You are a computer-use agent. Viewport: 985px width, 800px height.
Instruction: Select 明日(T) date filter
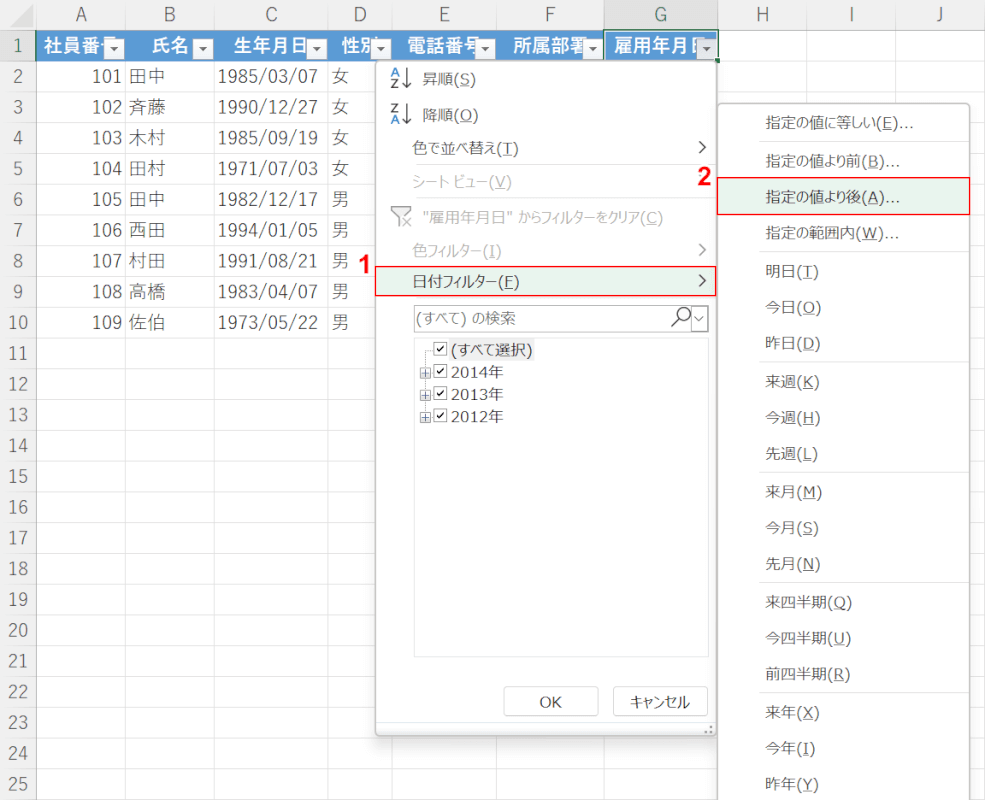pyautogui.click(x=843, y=271)
